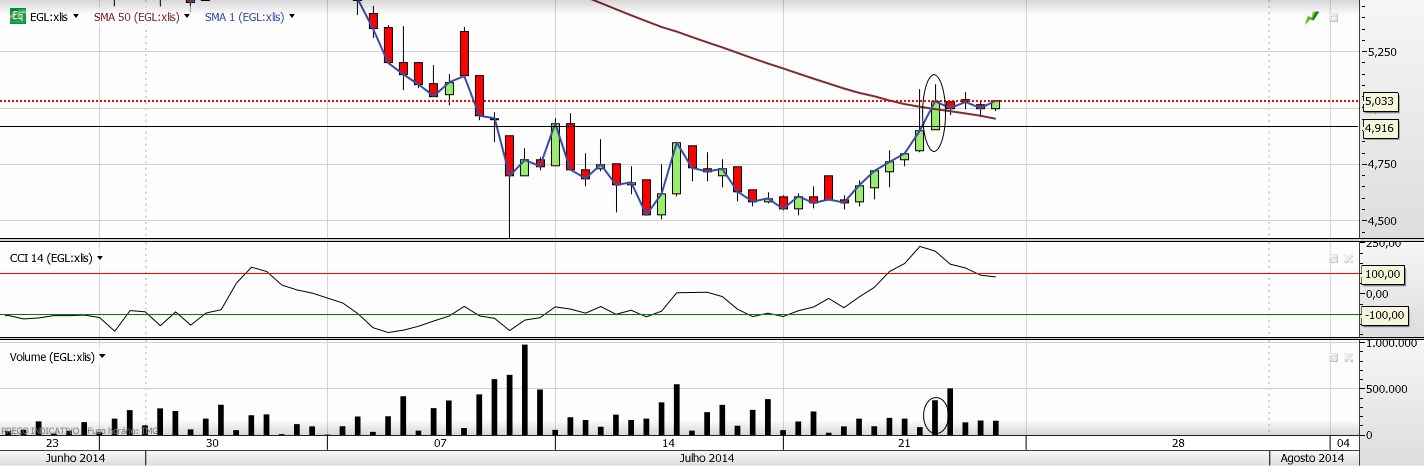Open the SMA 1 (EGL:xlis) indicator dropdown
Screen dimensions: 1424x466
coord(291,17)
